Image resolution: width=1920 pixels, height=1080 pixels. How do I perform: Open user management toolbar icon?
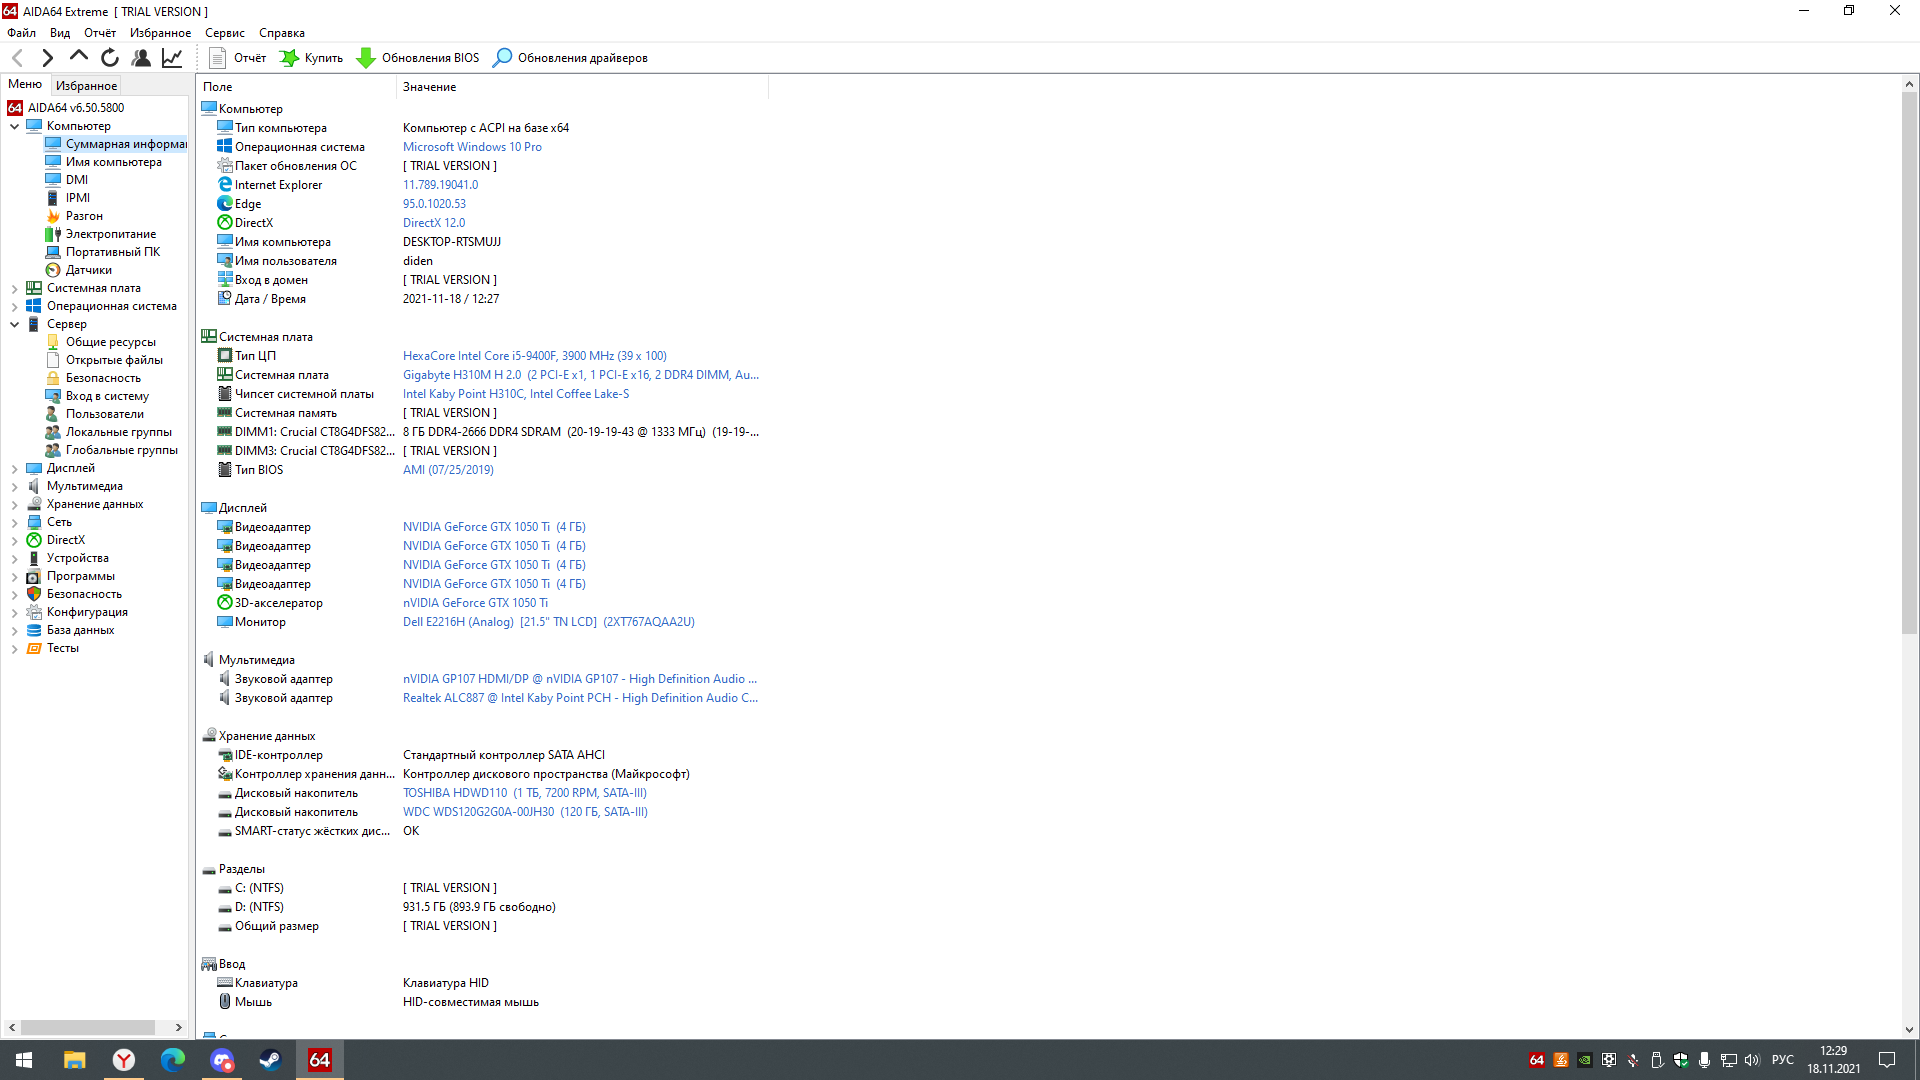141,58
